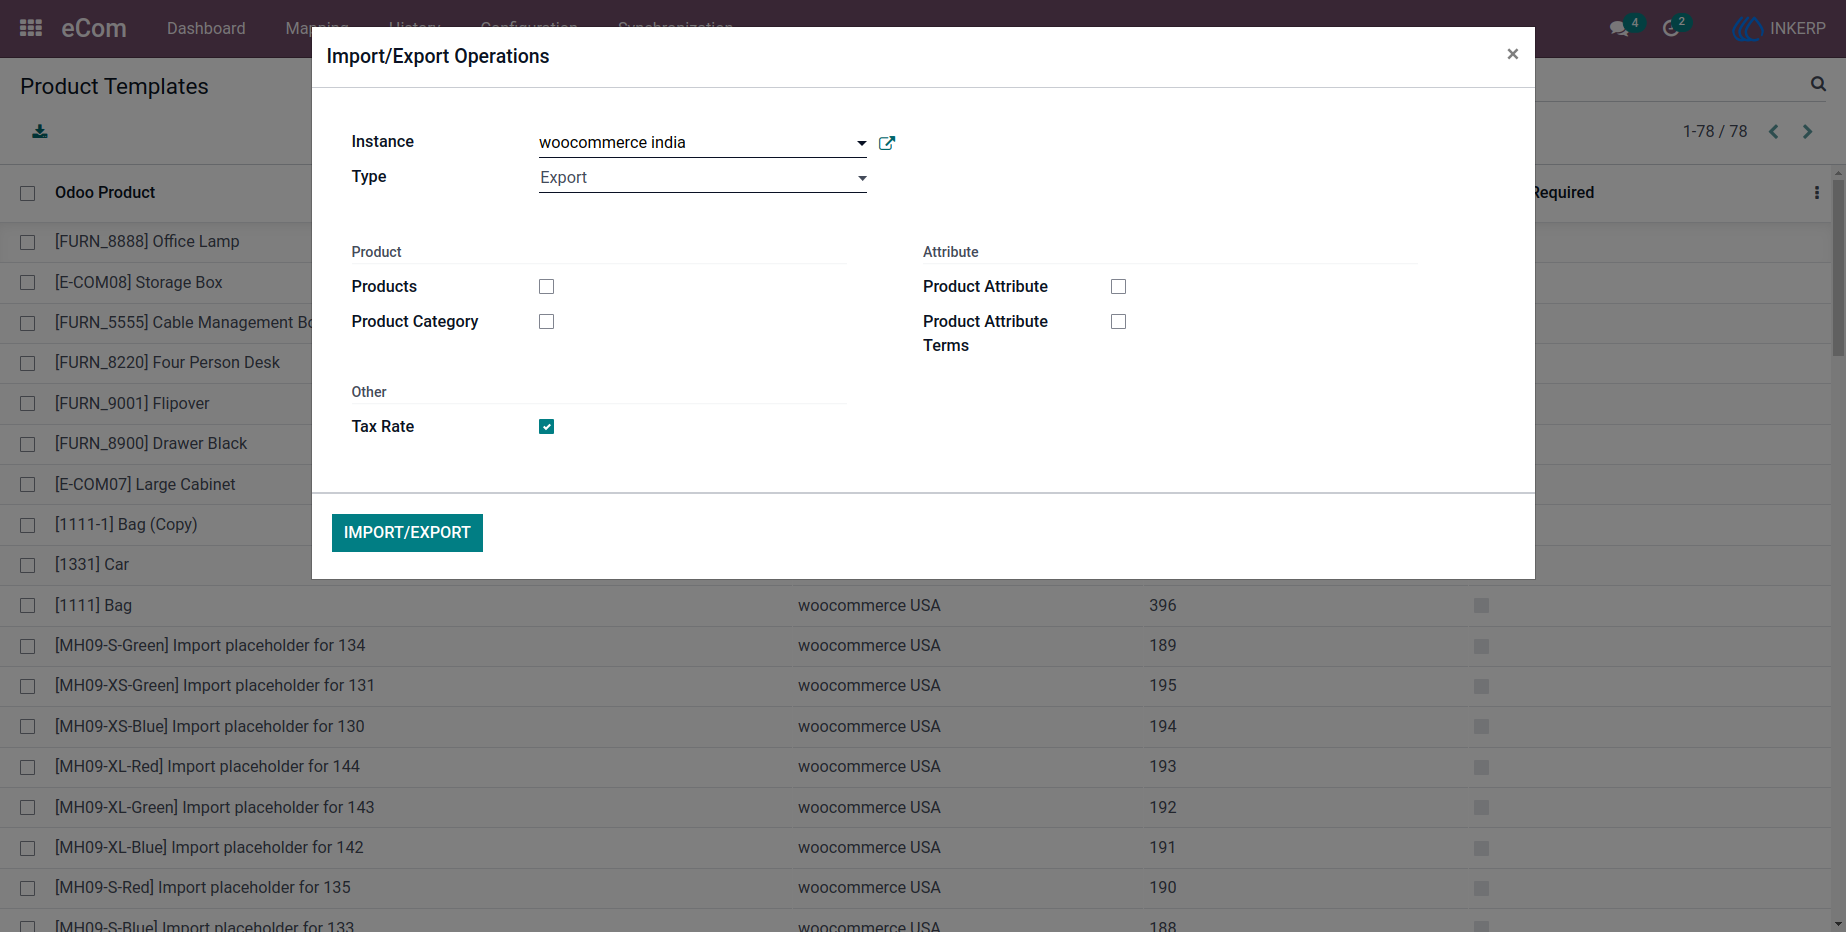1846x932 pixels.
Task: Select all rows with header checkbox
Action: pos(28,193)
